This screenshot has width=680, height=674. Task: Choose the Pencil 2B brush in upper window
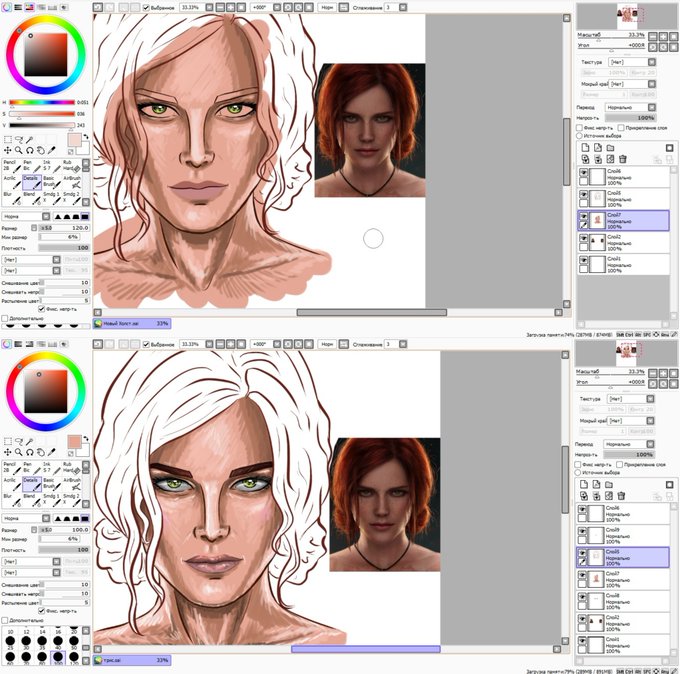click(x=12, y=166)
